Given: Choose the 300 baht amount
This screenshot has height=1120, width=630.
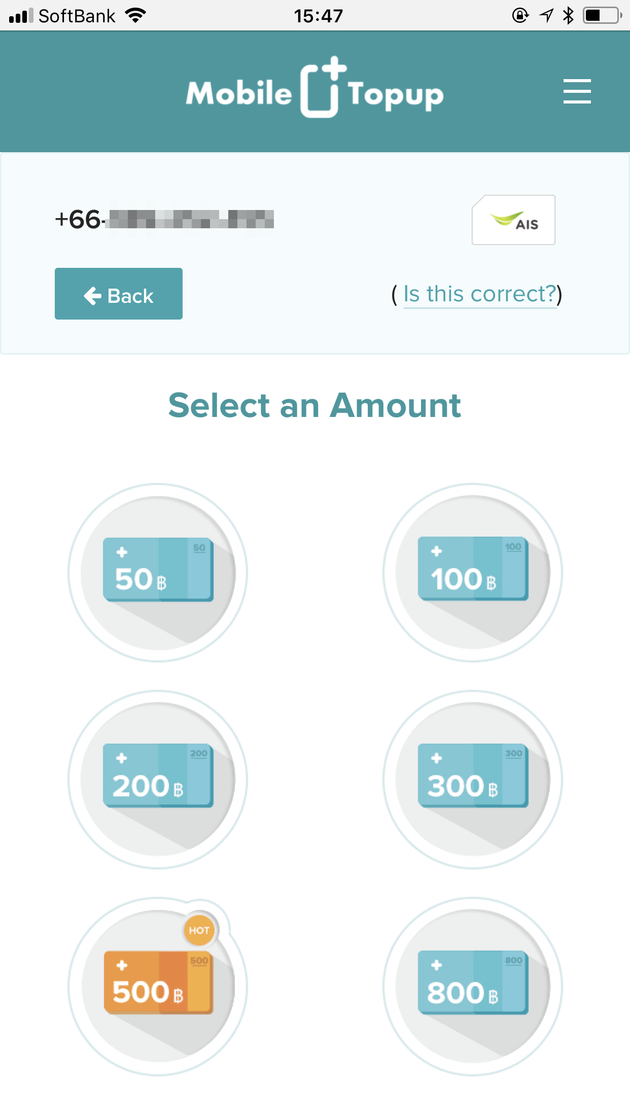Looking at the screenshot, I should coord(472,779).
